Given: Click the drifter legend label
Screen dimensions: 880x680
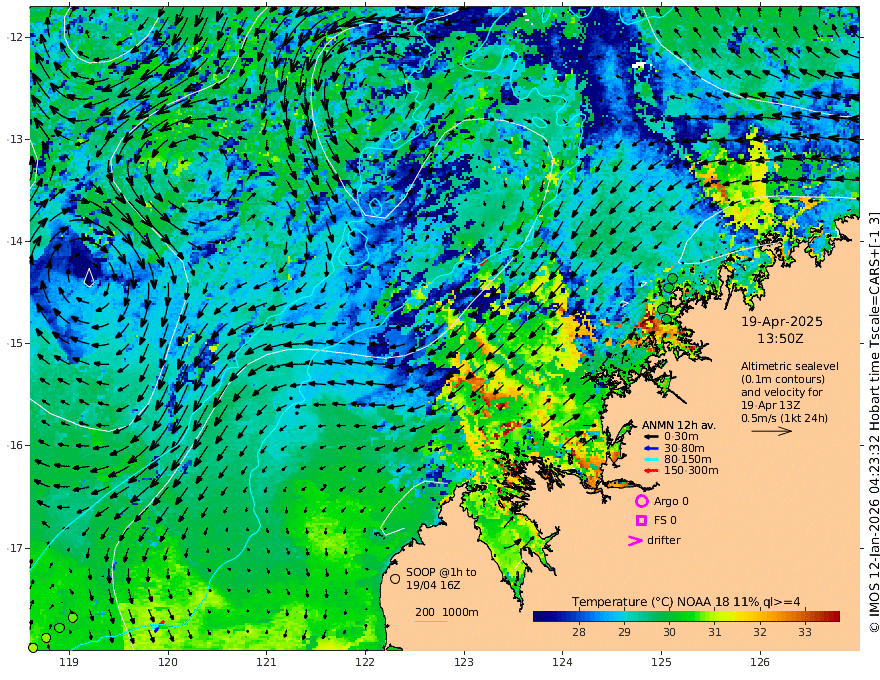Looking at the screenshot, I should pyautogui.click(x=664, y=540).
